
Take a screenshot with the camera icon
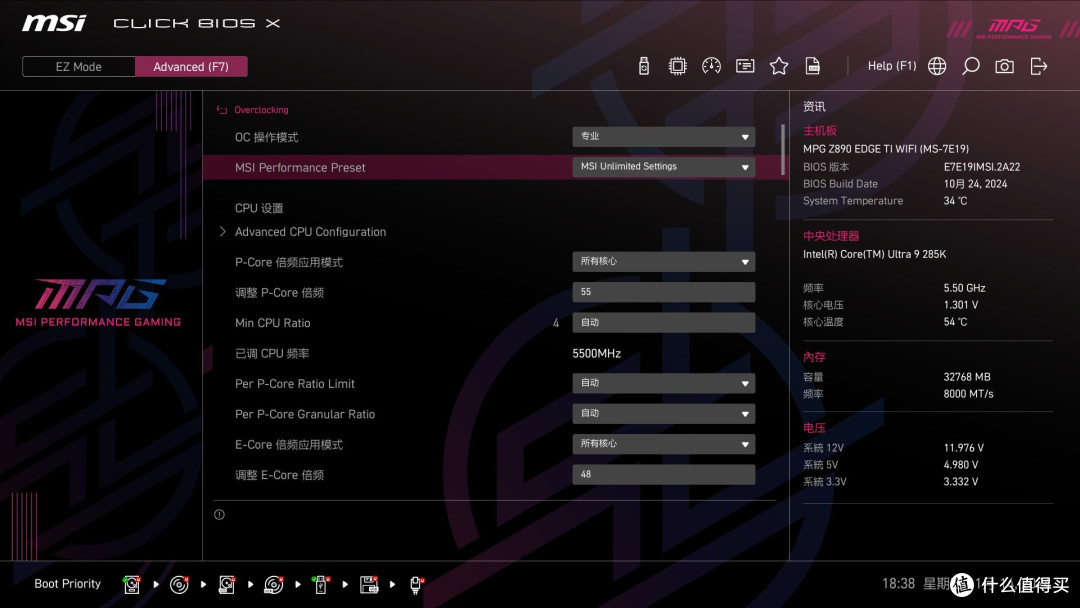1004,66
